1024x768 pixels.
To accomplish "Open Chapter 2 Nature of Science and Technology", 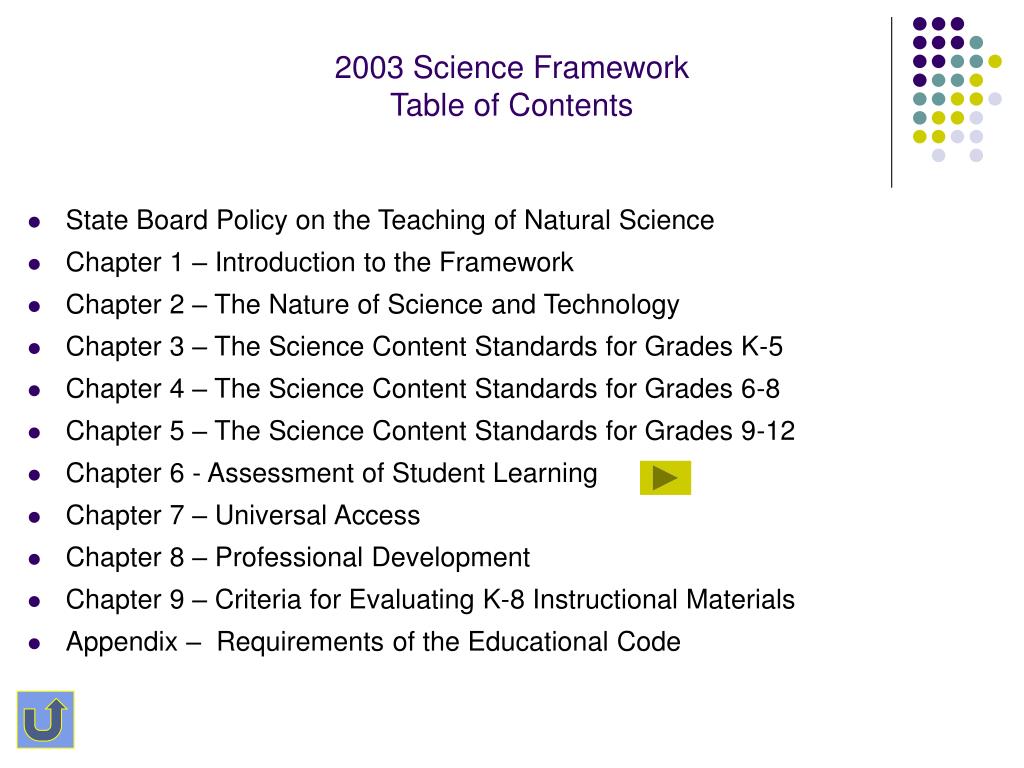I will pyautogui.click(x=372, y=305).
